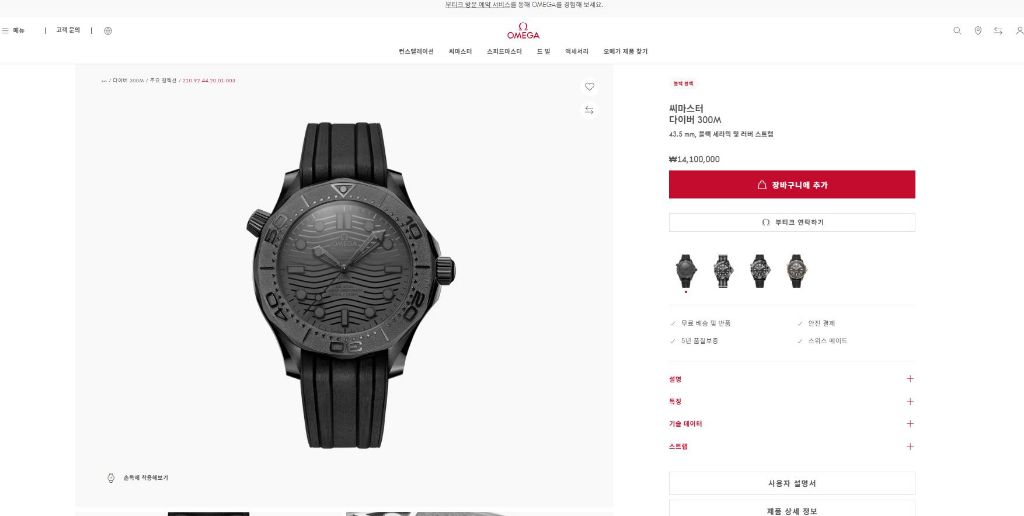Select the second watch variant thumbnail
This screenshot has height=516, width=1024.
[723, 271]
